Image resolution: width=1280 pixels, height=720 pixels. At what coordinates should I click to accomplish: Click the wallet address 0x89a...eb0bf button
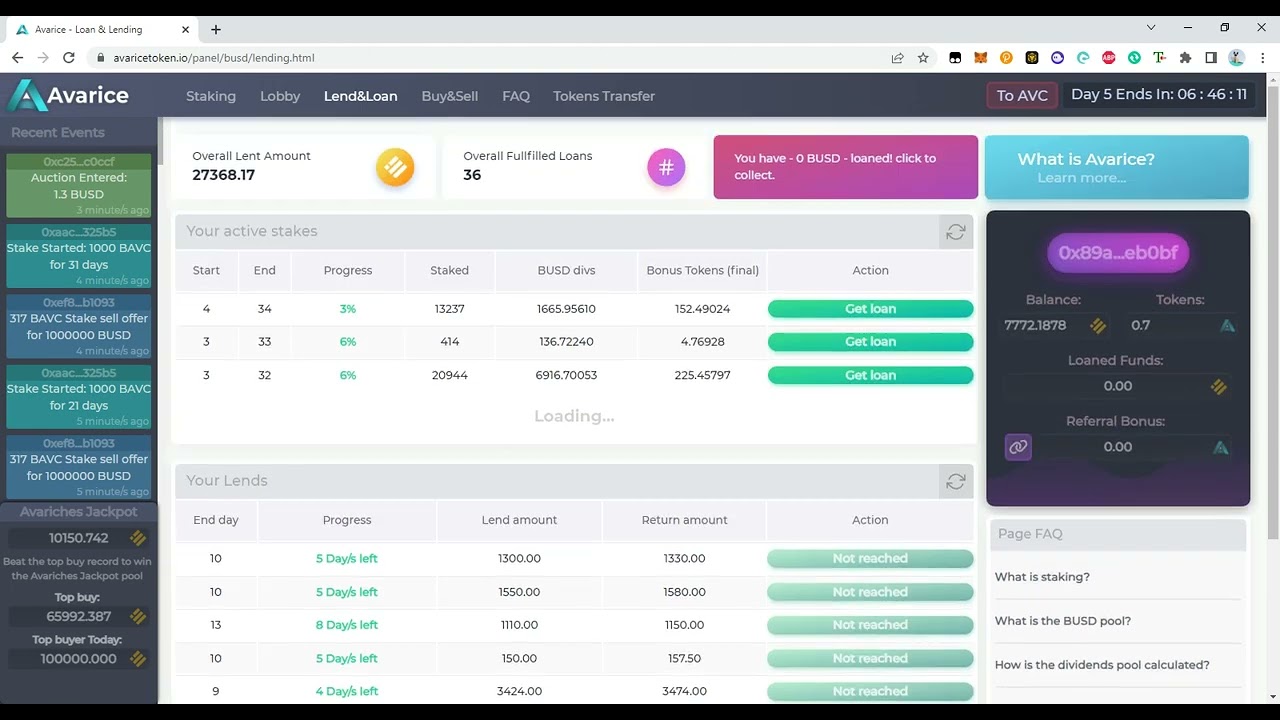click(x=1118, y=253)
